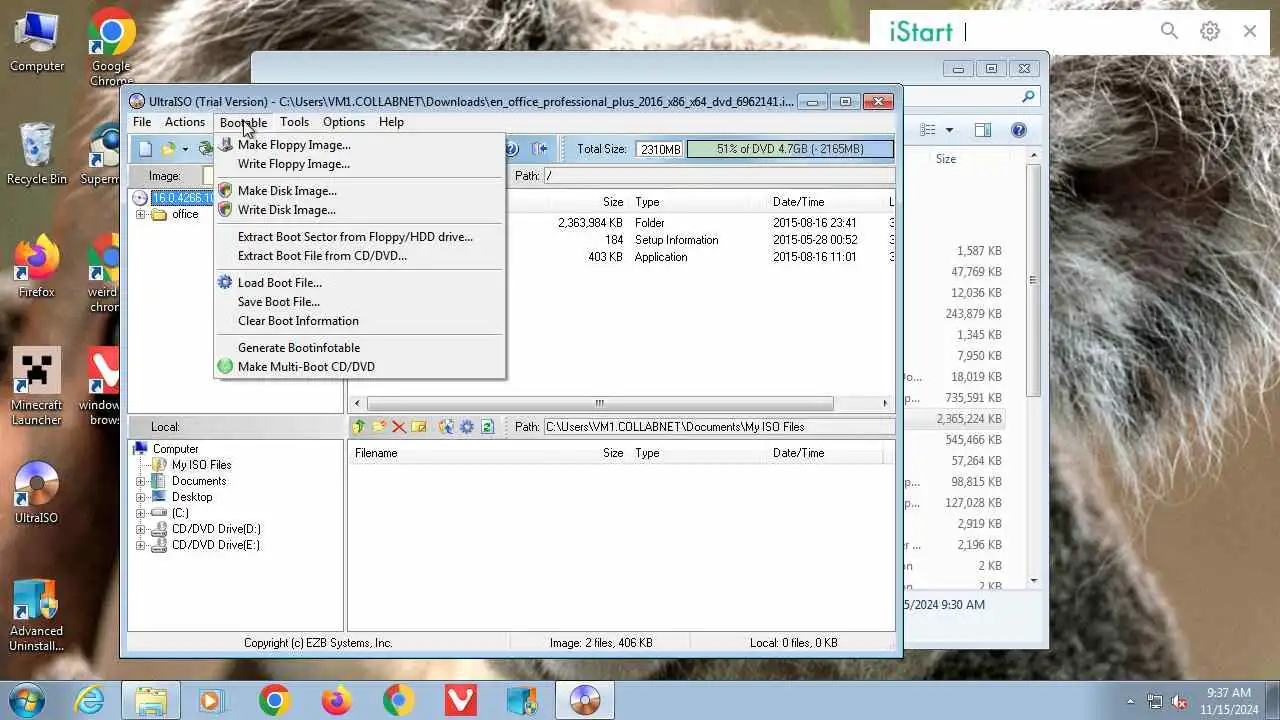The width and height of the screenshot is (1280, 720).
Task: Open the File menu
Action: (142, 122)
